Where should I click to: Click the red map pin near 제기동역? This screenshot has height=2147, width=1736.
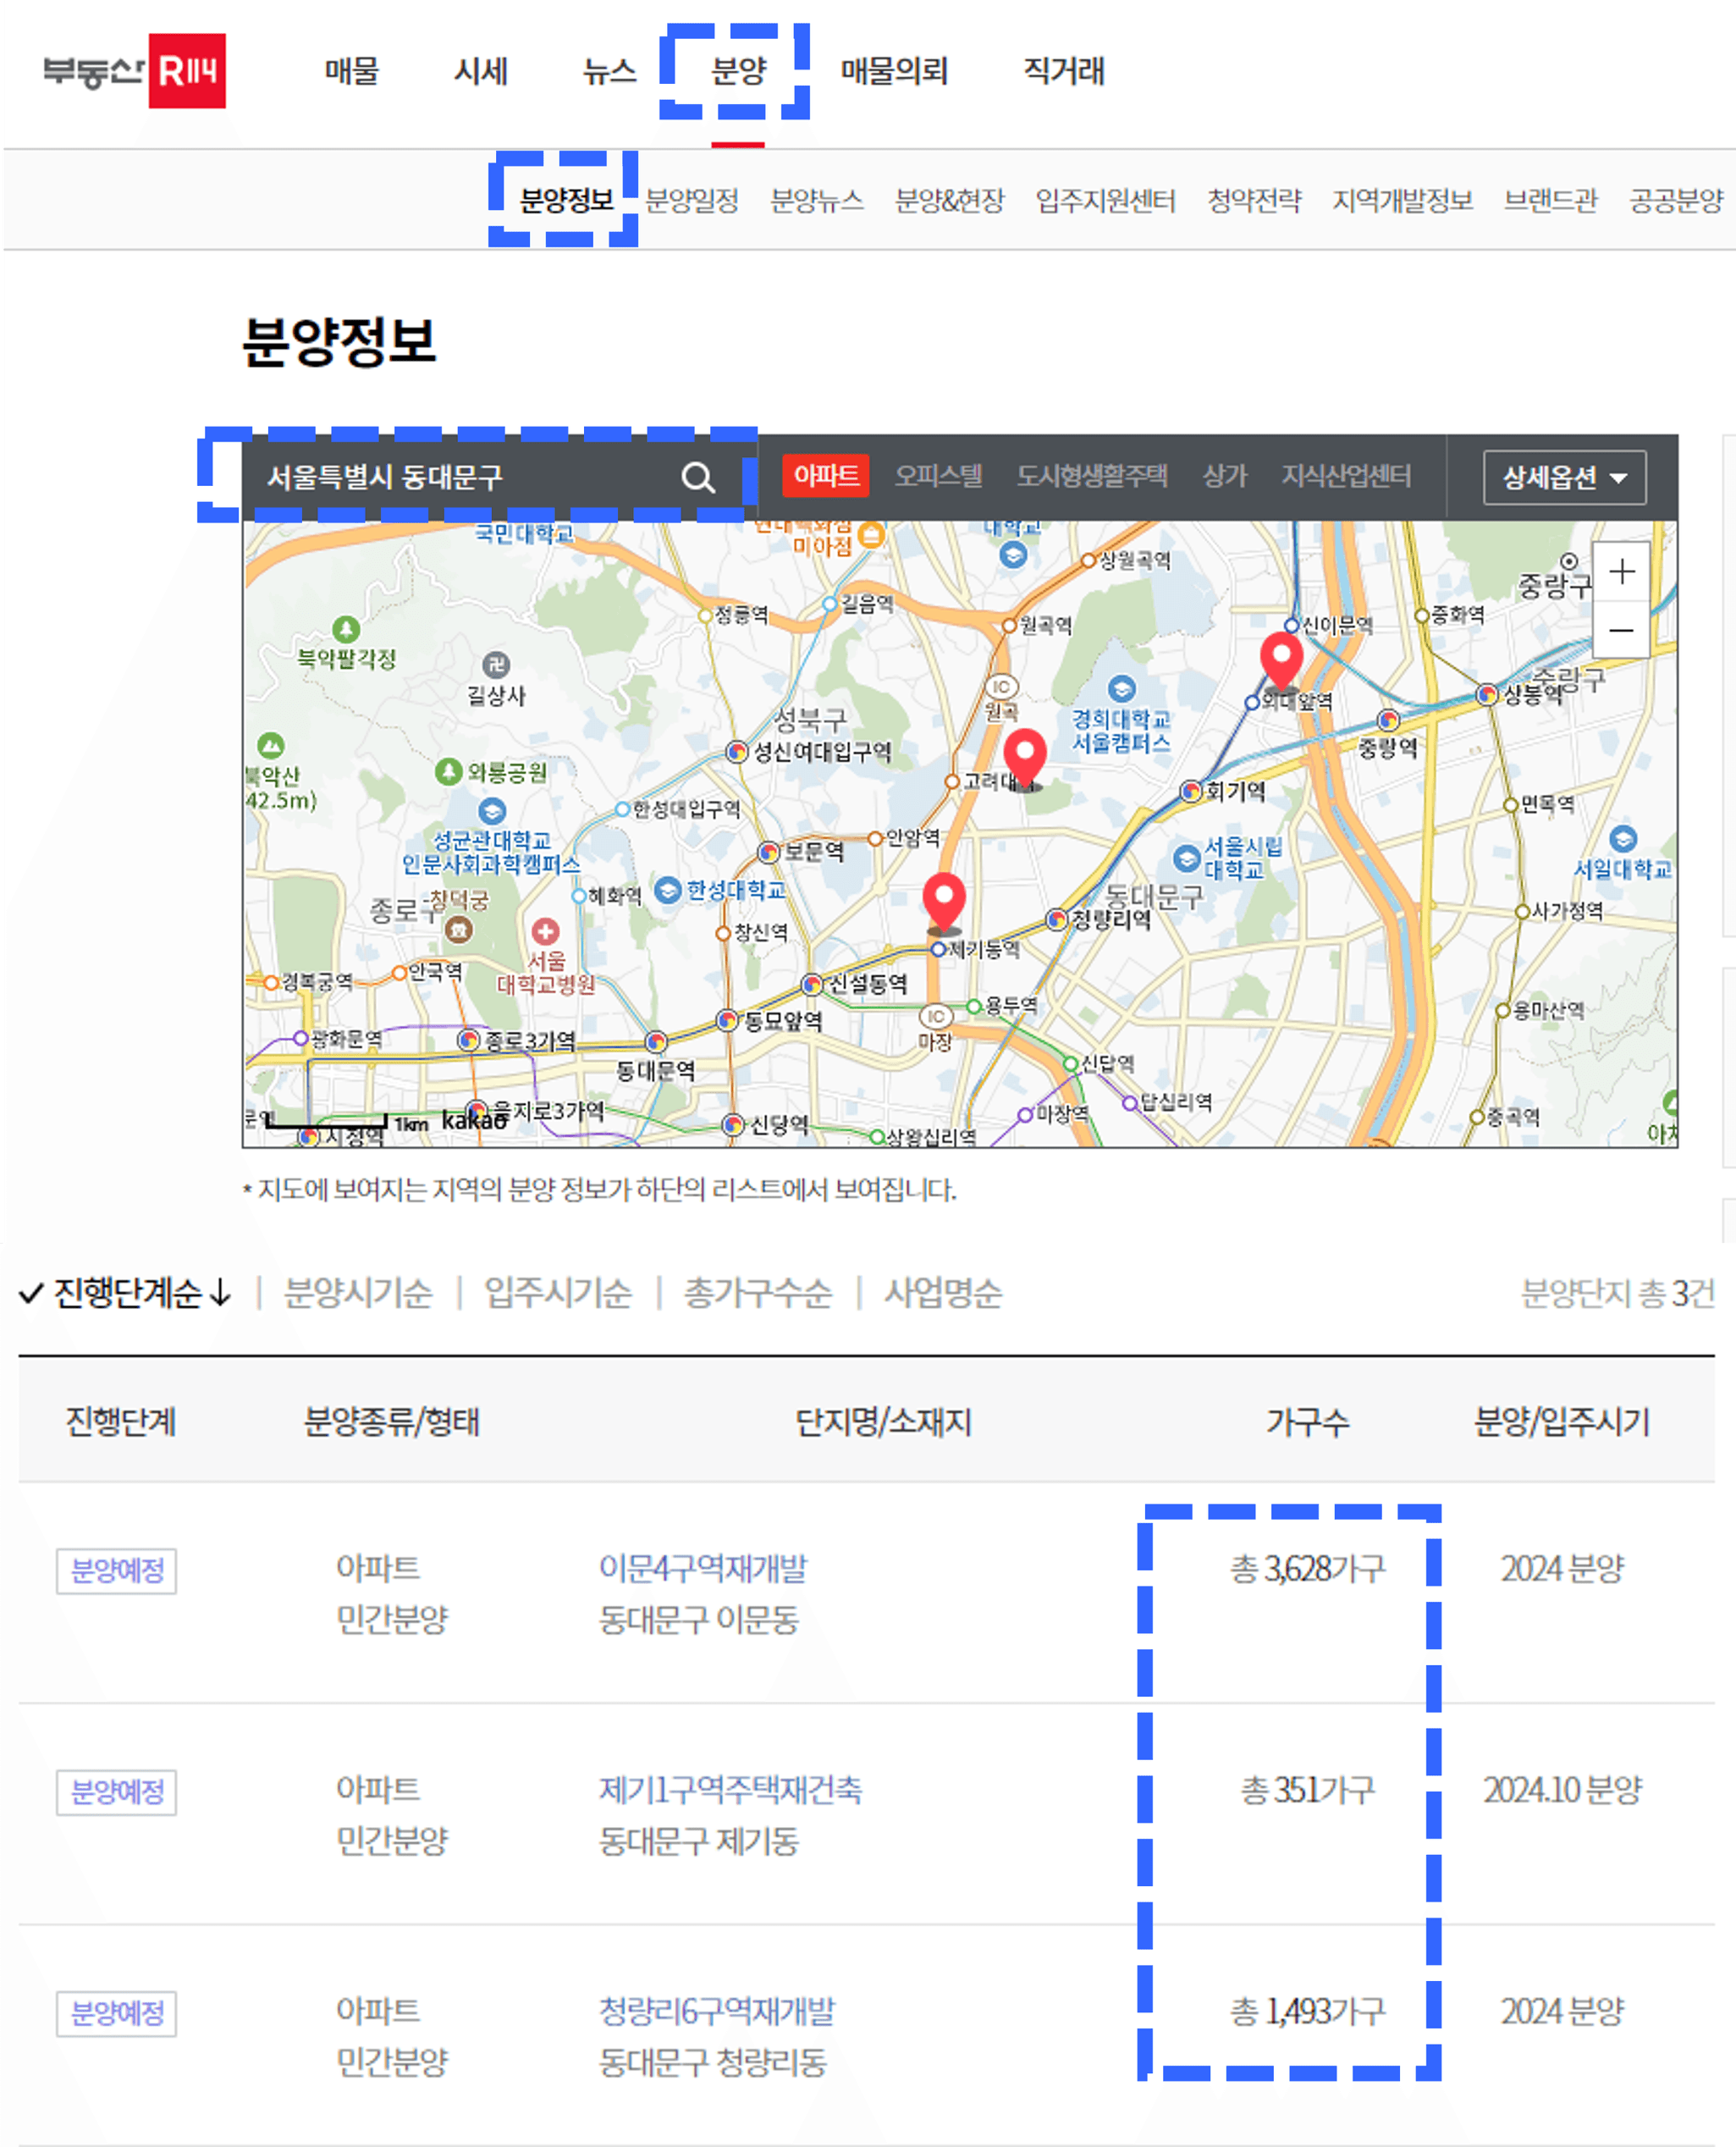(x=944, y=902)
